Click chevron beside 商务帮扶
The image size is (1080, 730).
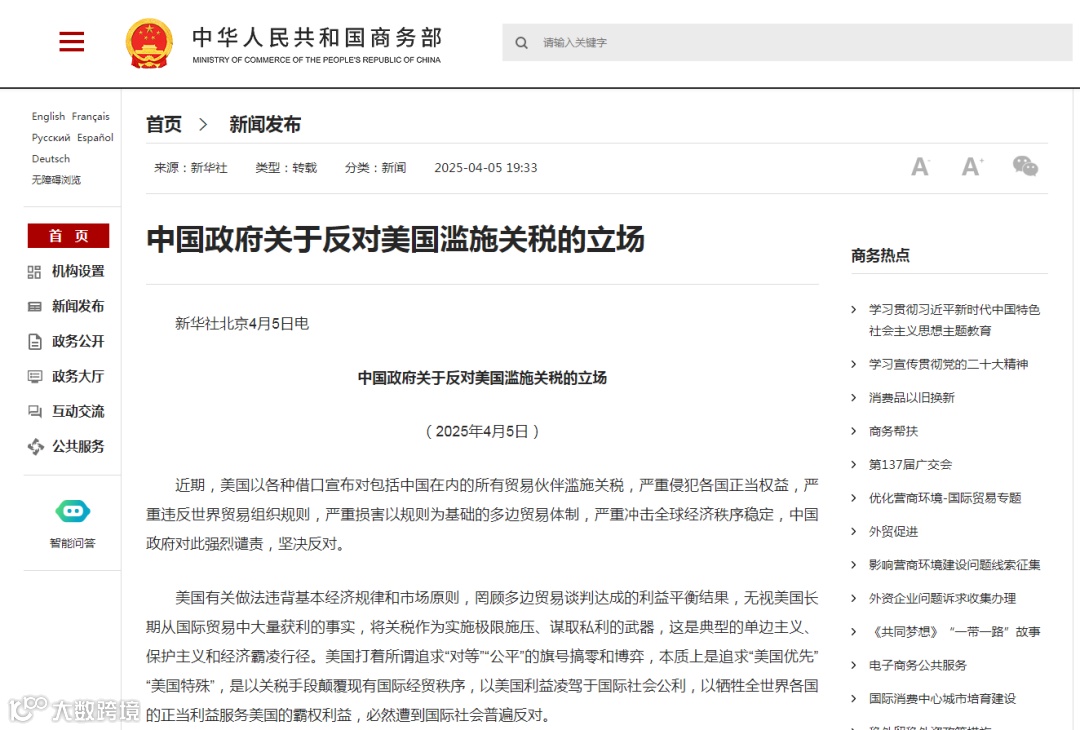pos(854,431)
